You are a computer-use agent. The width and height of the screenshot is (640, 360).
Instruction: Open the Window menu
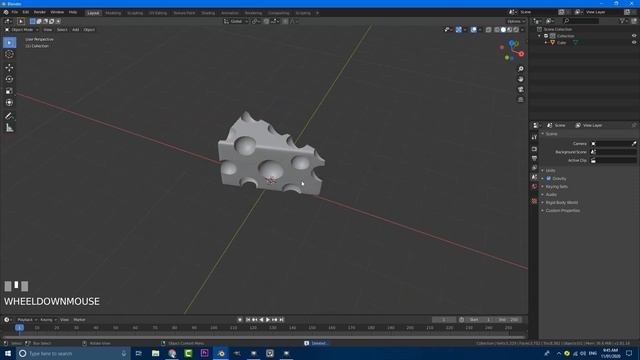57,12
